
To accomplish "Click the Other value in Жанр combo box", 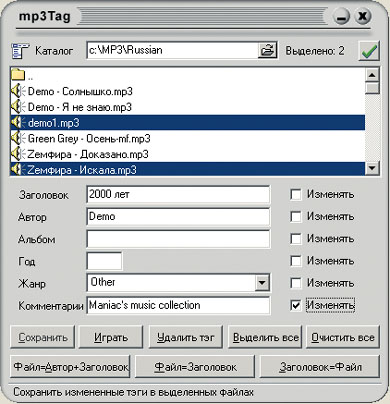I will click(103, 282).
